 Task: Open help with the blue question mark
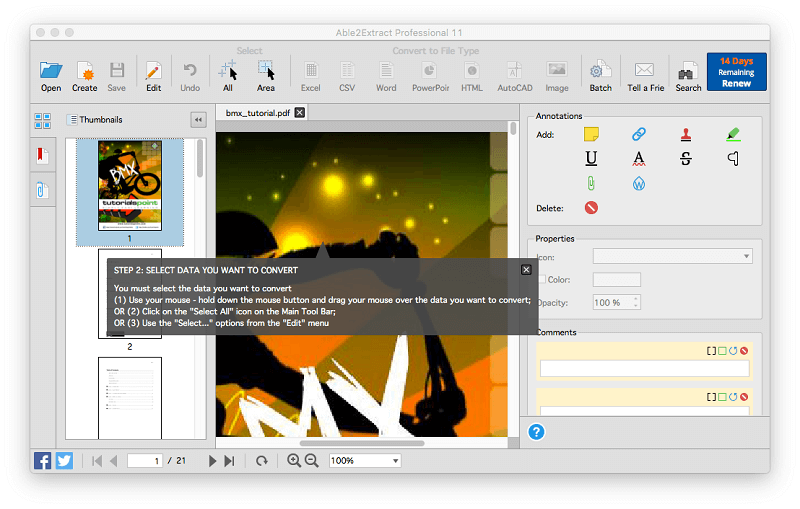pyautogui.click(x=536, y=432)
